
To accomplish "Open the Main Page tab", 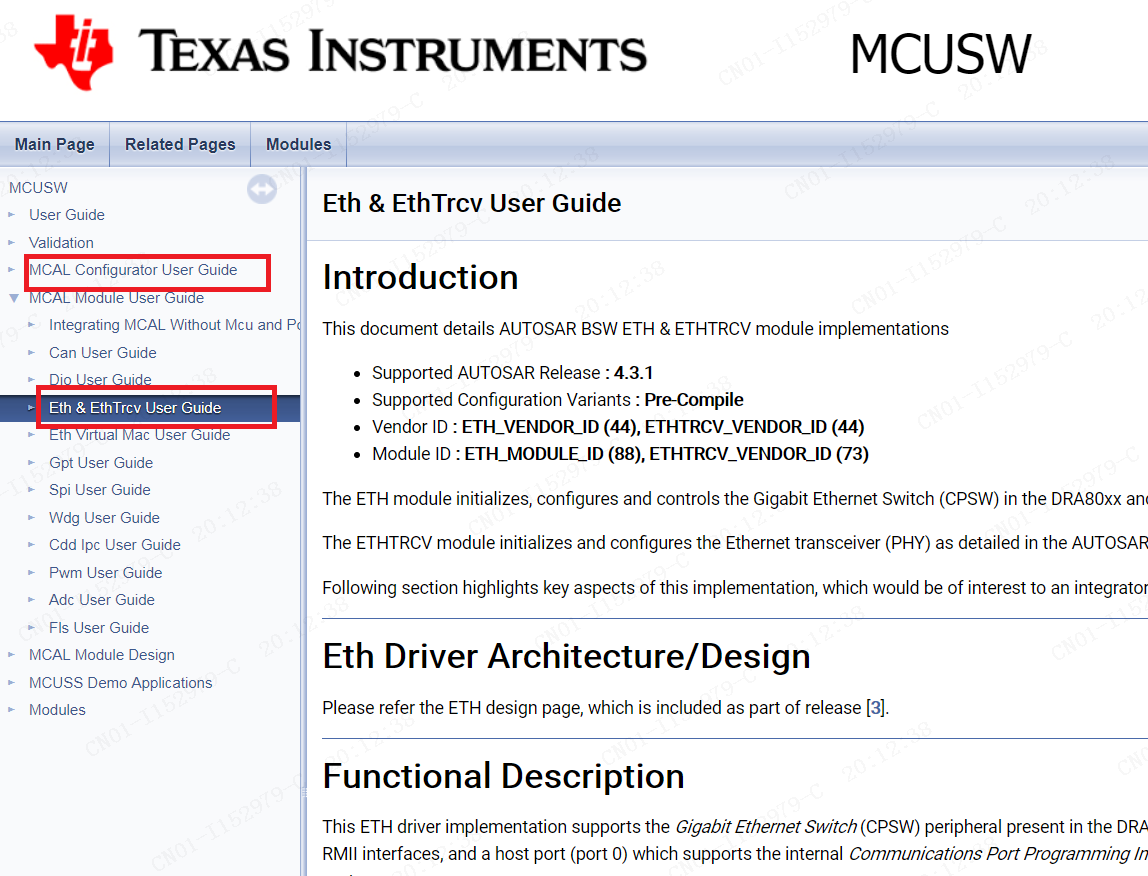I will [x=54, y=143].
